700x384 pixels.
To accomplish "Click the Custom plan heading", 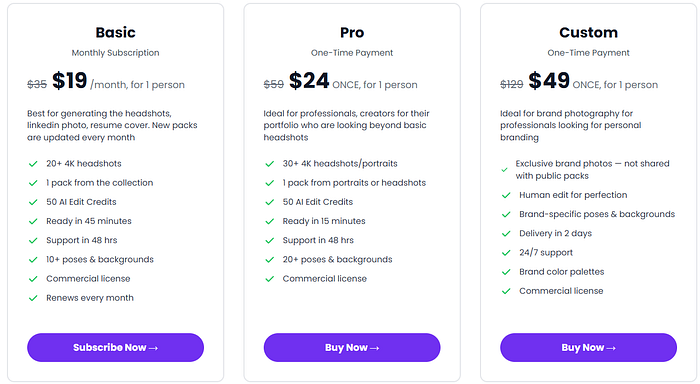I will (588, 33).
